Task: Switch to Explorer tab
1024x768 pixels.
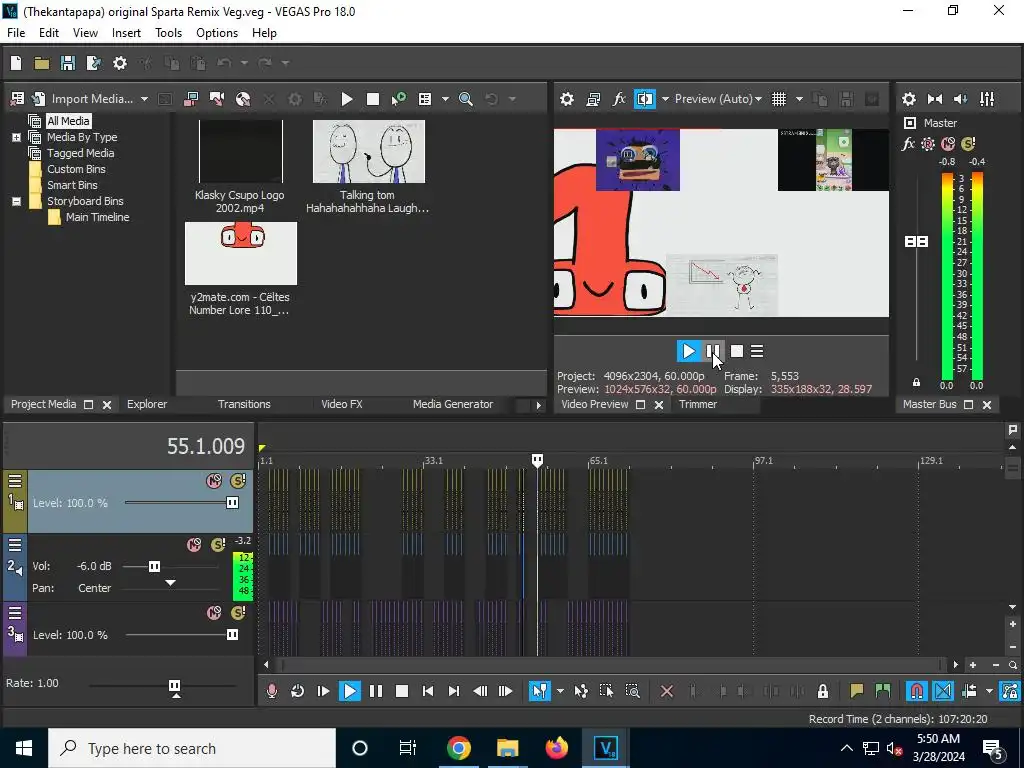Action: tap(147, 404)
